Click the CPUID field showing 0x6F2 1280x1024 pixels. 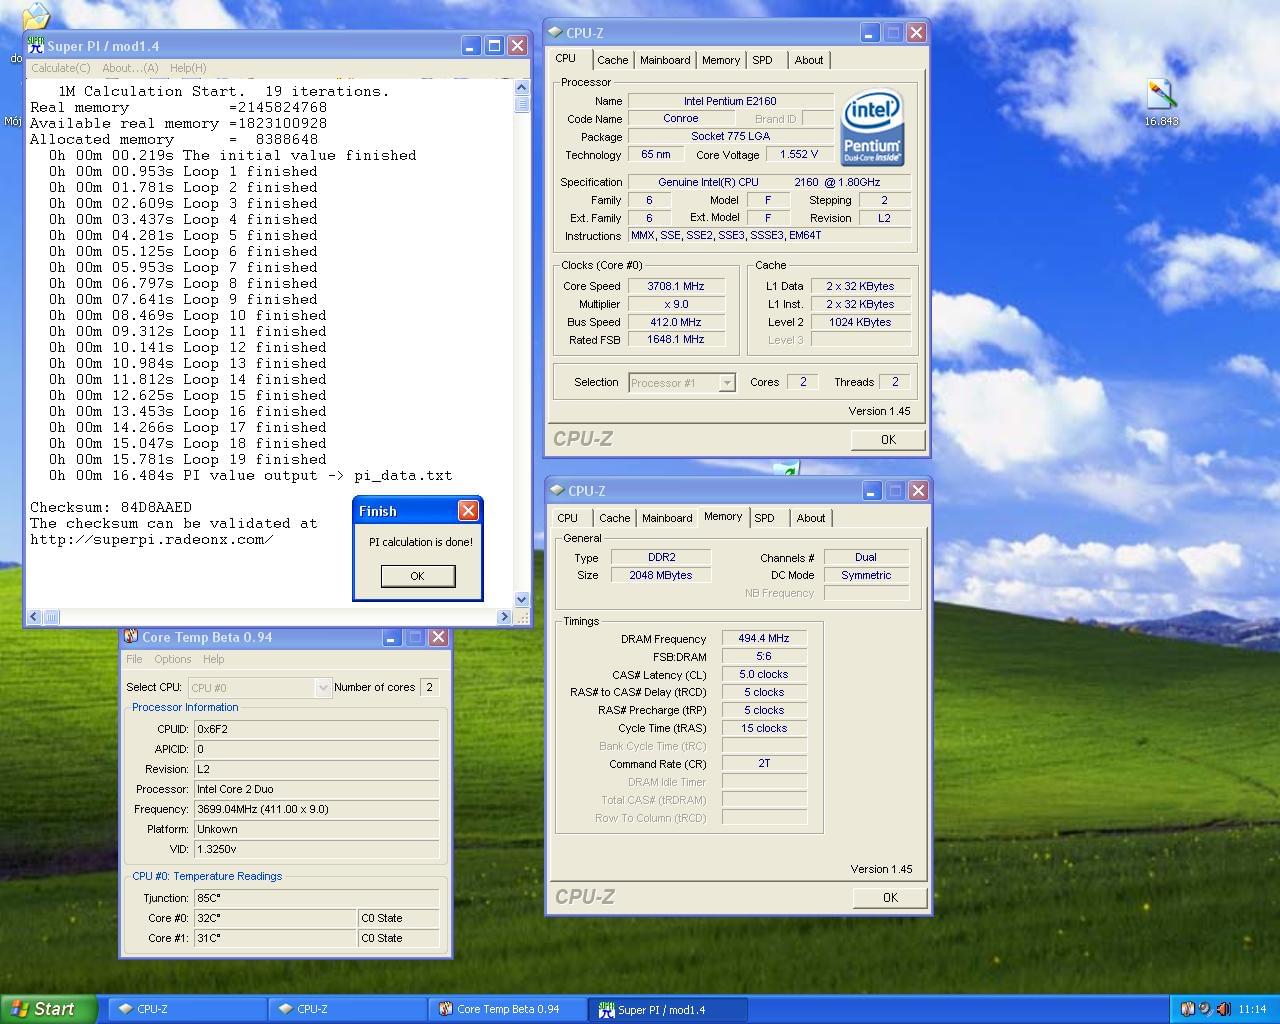[x=316, y=729]
